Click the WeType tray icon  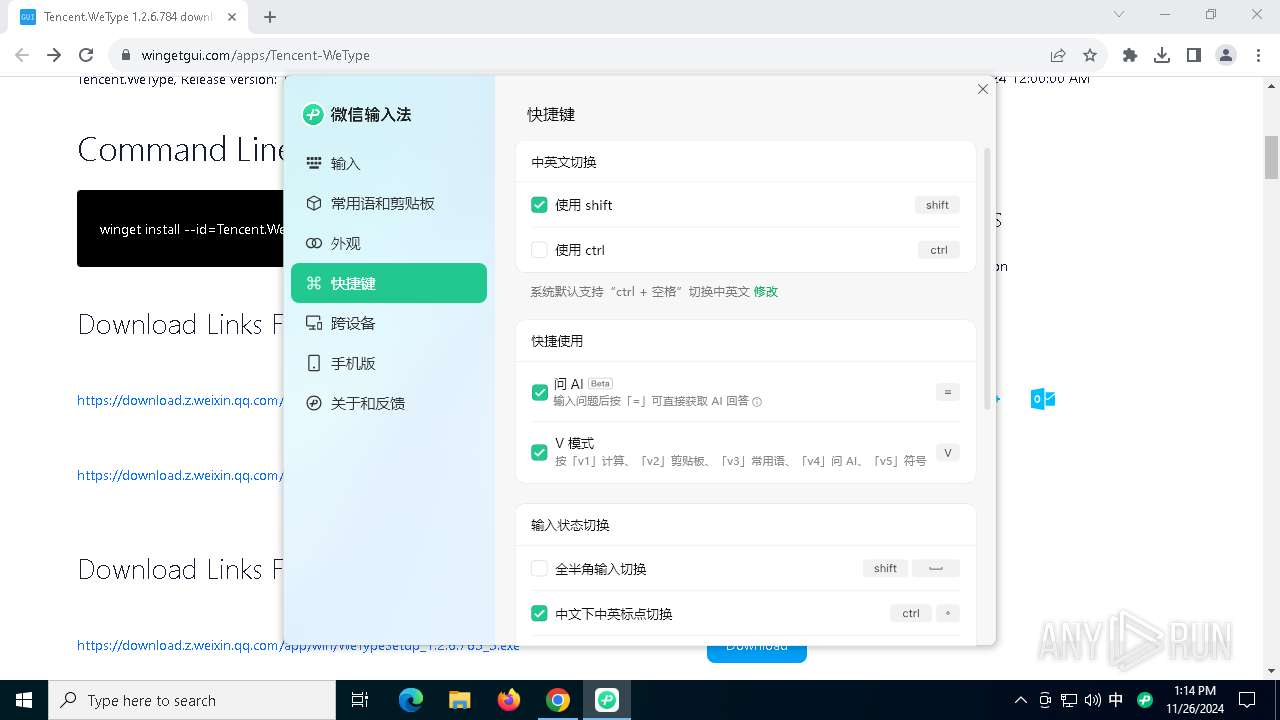1145,700
